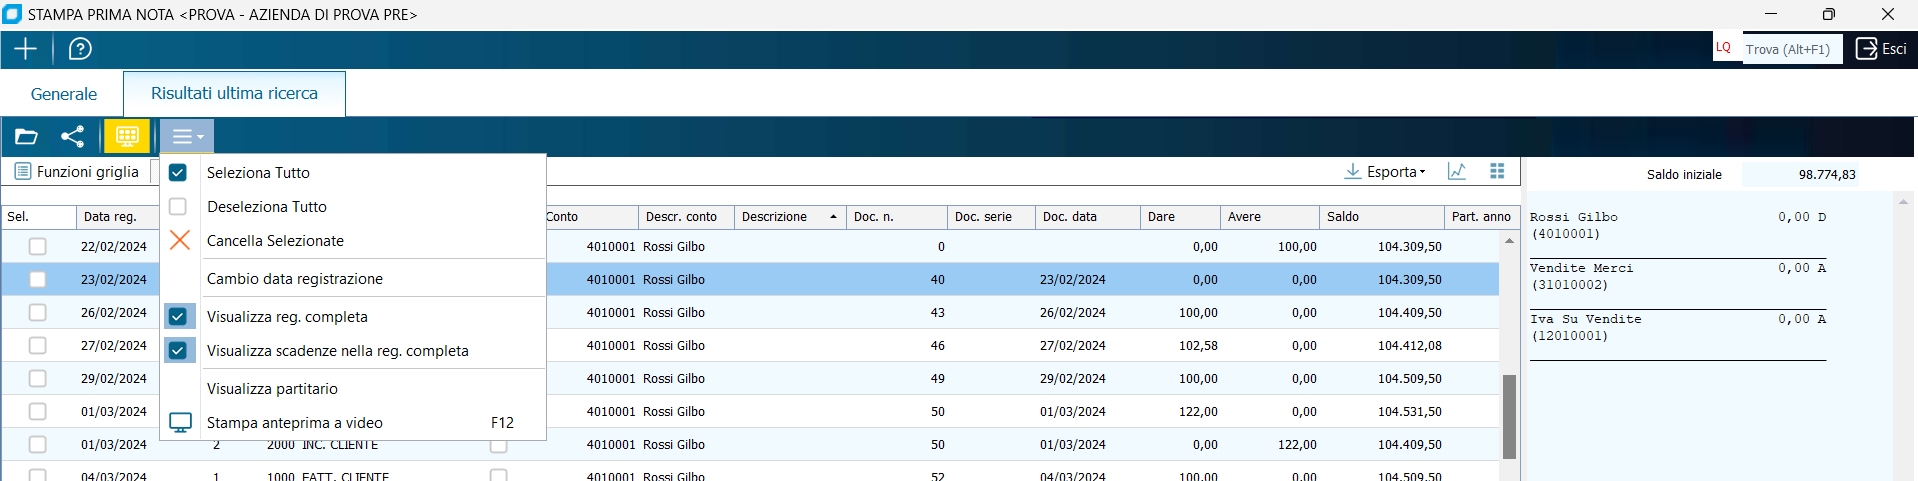1918x481 pixels.
Task: Minimize the Stampa Prima Nota window
Action: pyautogui.click(x=1771, y=14)
